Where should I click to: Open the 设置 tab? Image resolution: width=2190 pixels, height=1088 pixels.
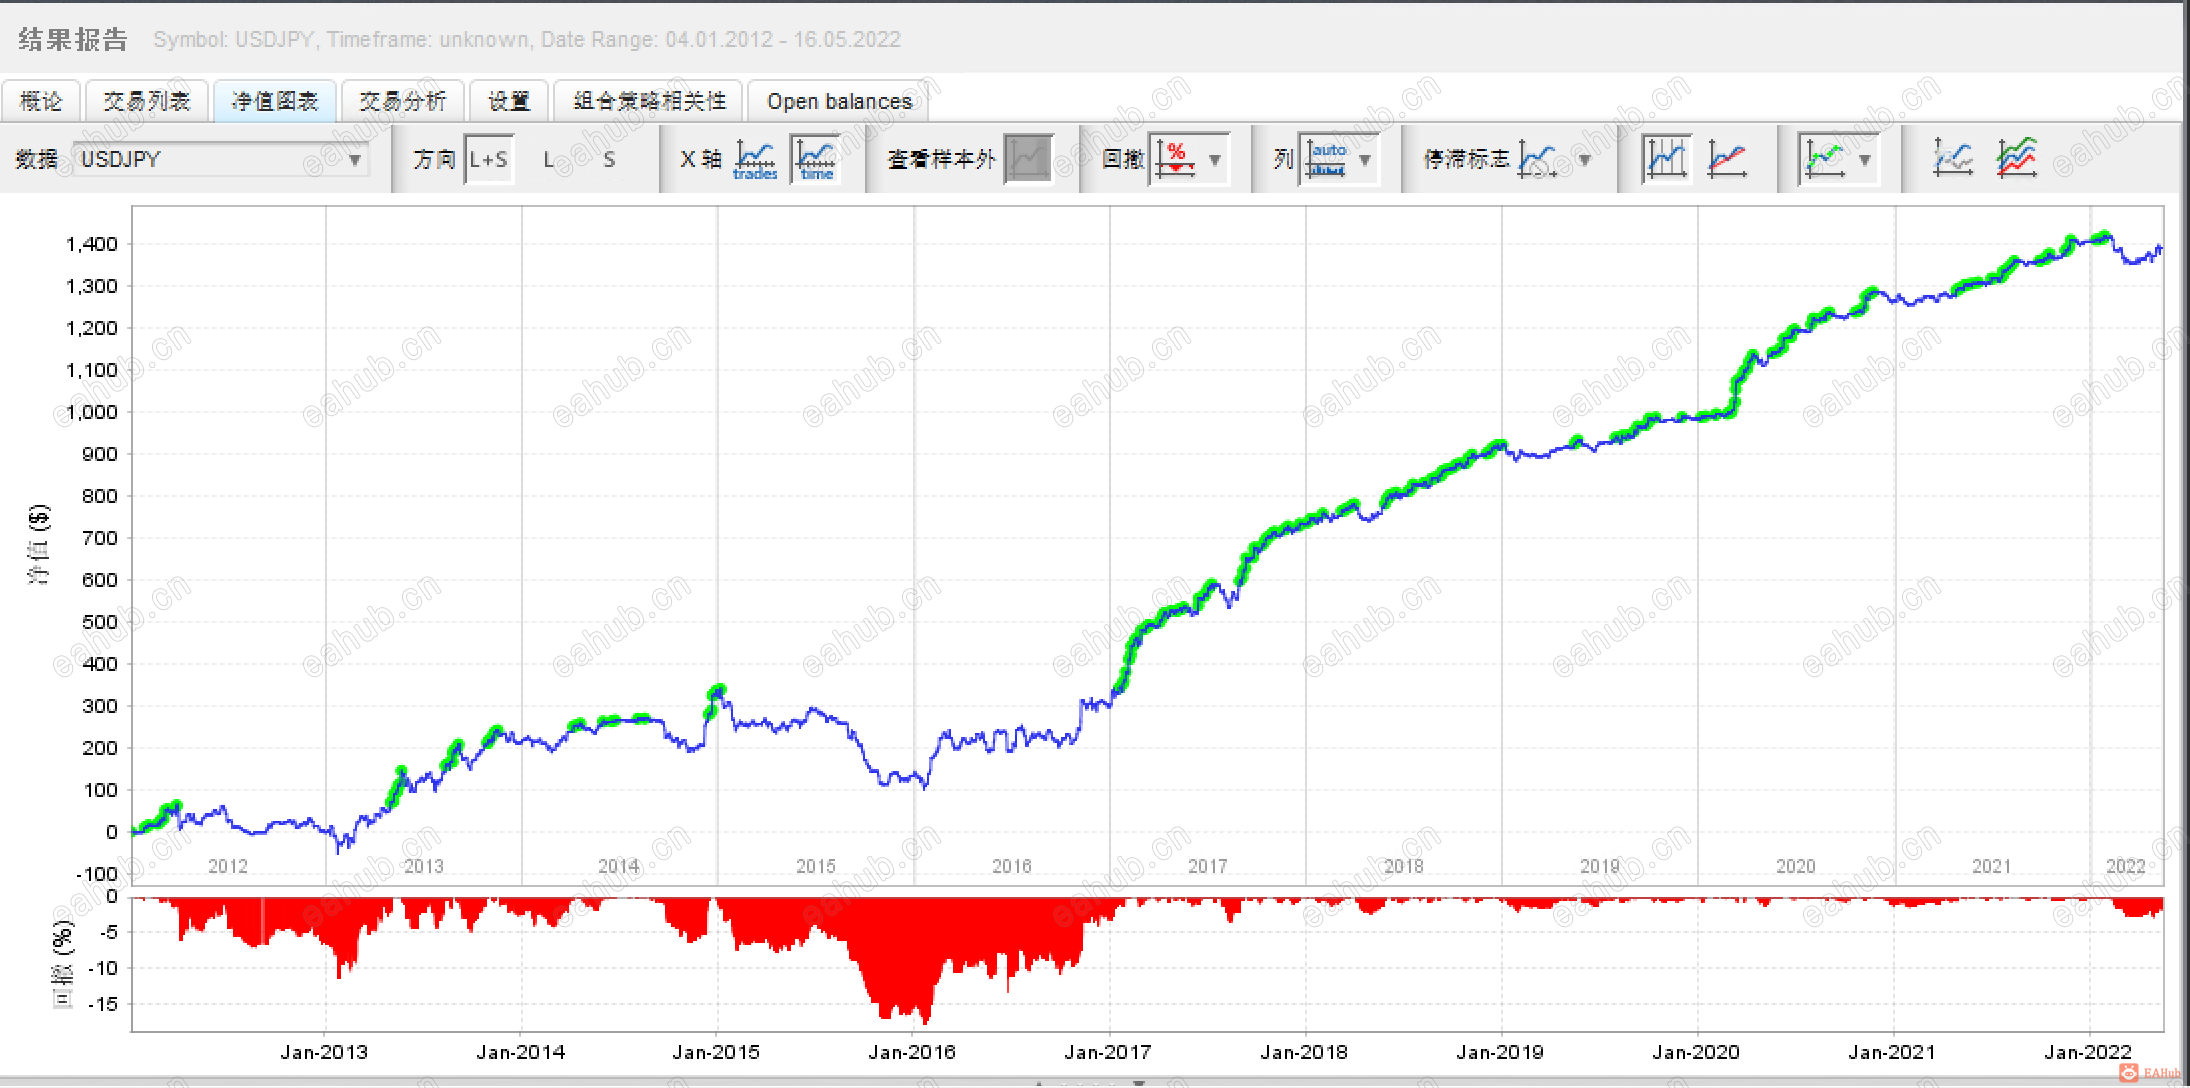[509, 101]
